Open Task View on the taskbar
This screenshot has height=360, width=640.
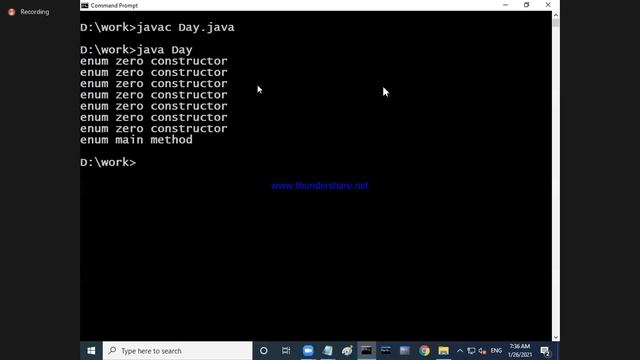(286, 351)
